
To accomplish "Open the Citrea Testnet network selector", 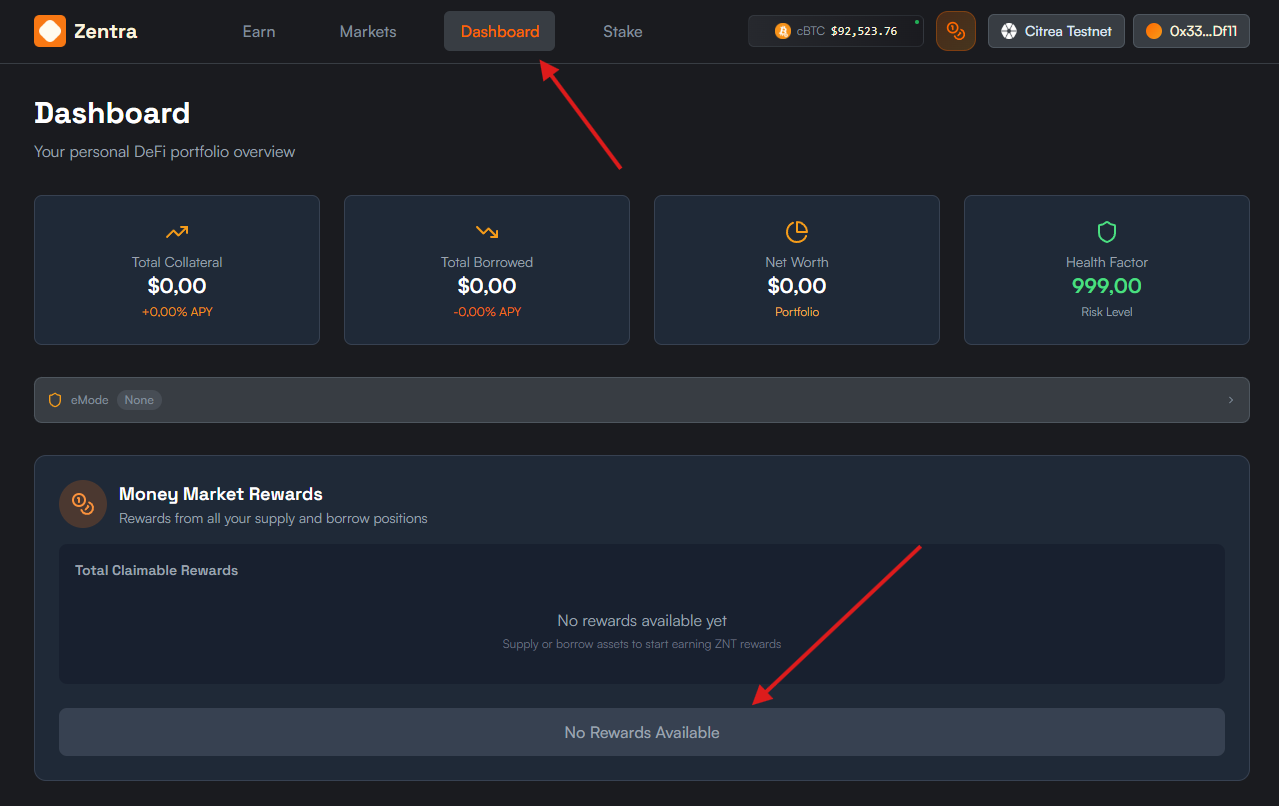I will point(1056,31).
